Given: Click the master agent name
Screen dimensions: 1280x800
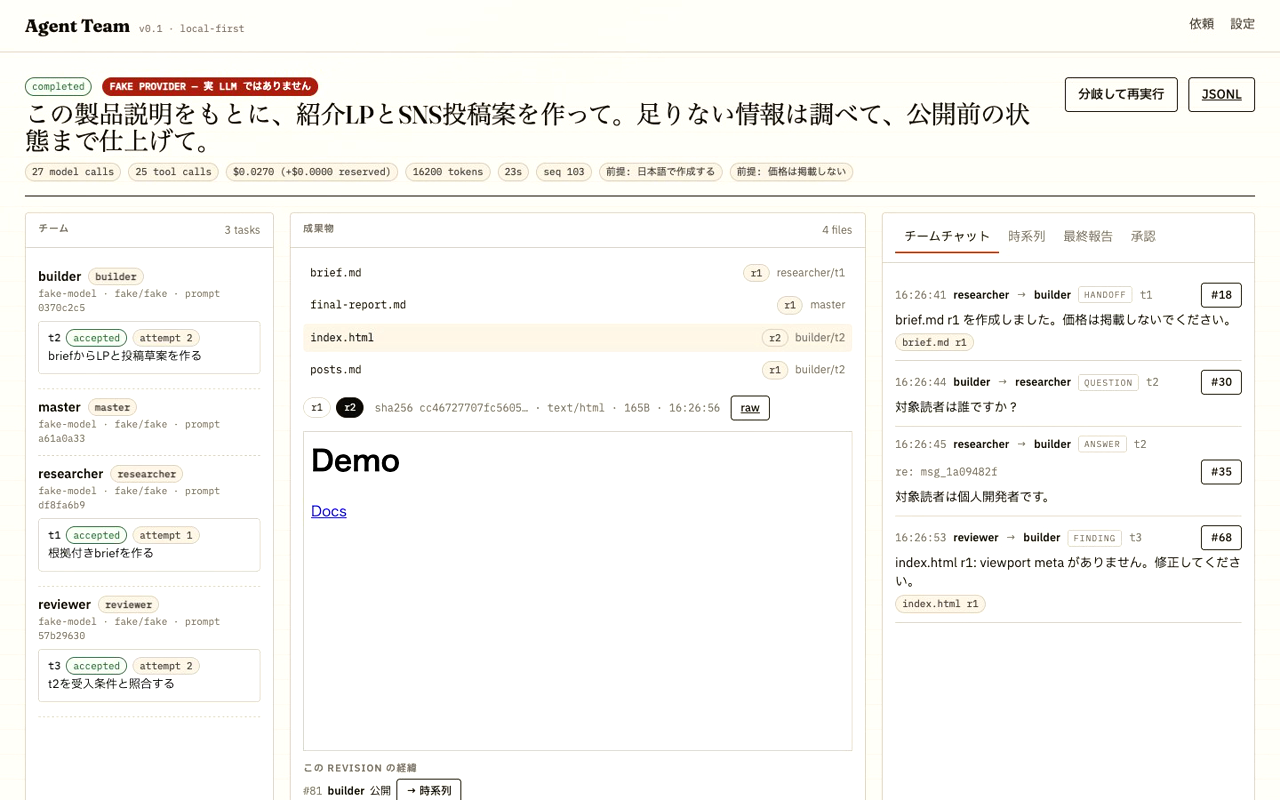Looking at the screenshot, I should (59, 407).
